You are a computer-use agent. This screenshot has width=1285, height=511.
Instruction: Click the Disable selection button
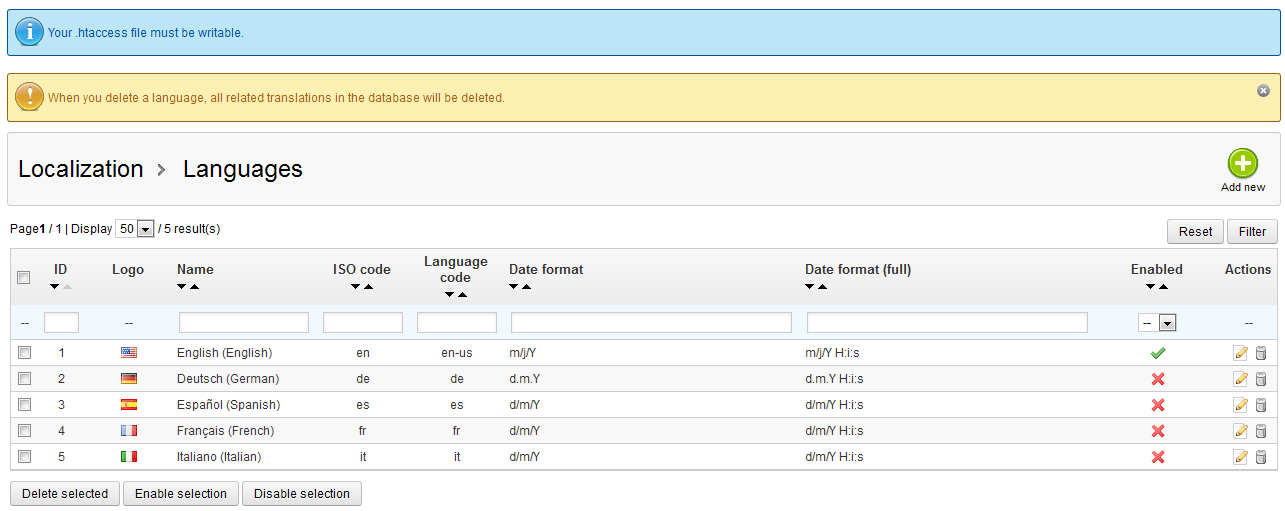[x=301, y=494]
